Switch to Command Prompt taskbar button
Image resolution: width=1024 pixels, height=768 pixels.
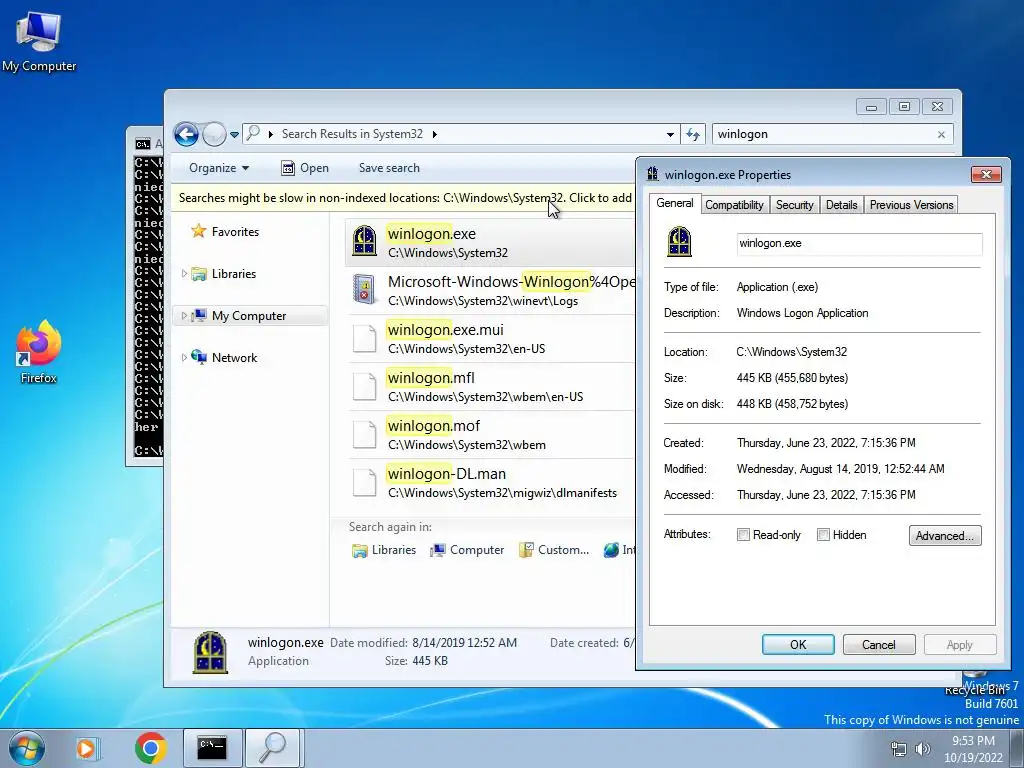click(x=212, y=748)
